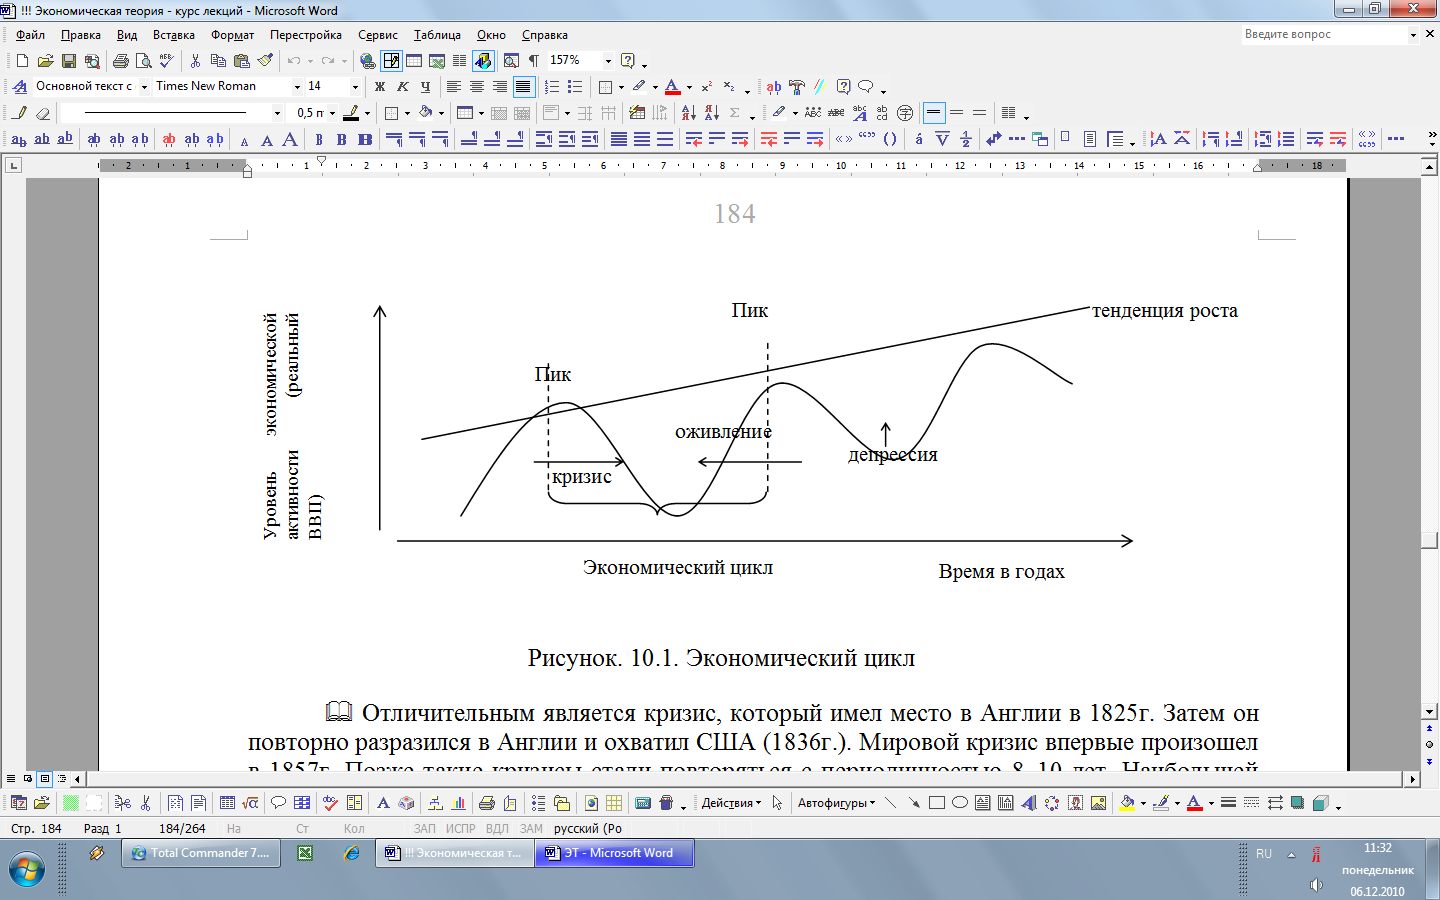The image size is (1440, 900).
Task: Open the line weight 0,5 пт dropdown
Action: 333,113
